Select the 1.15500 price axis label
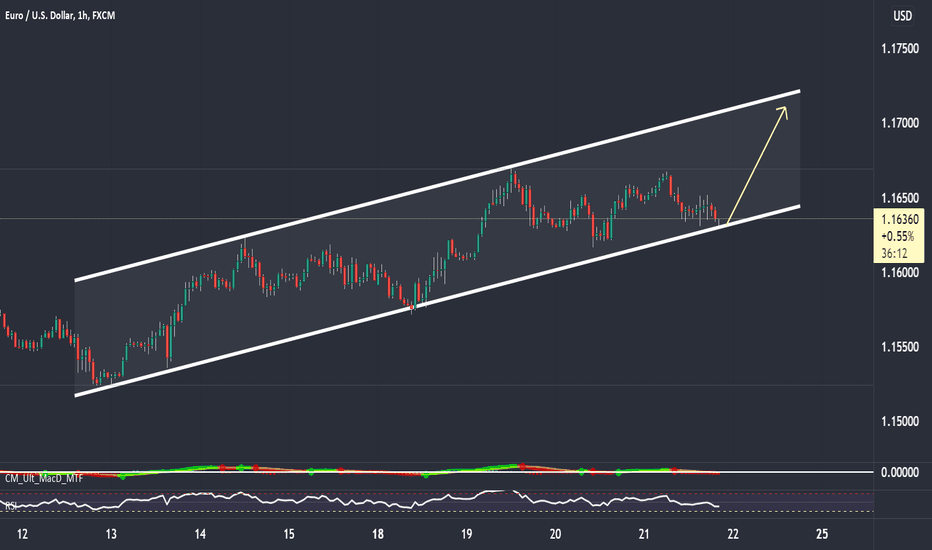The height and width of the screenshot is (550, 932). [900, 347]
